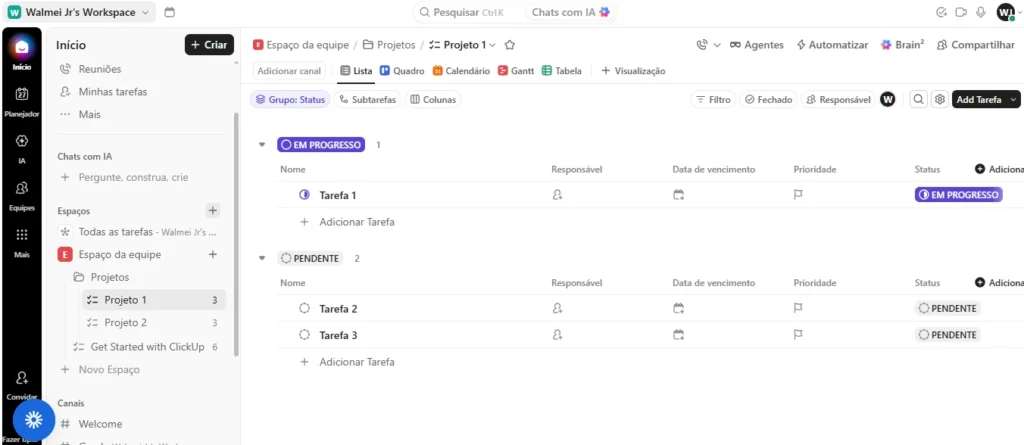Open the workspace name dropdown
The height and width of the screenshot is (445, 1024).
(80, 12)
